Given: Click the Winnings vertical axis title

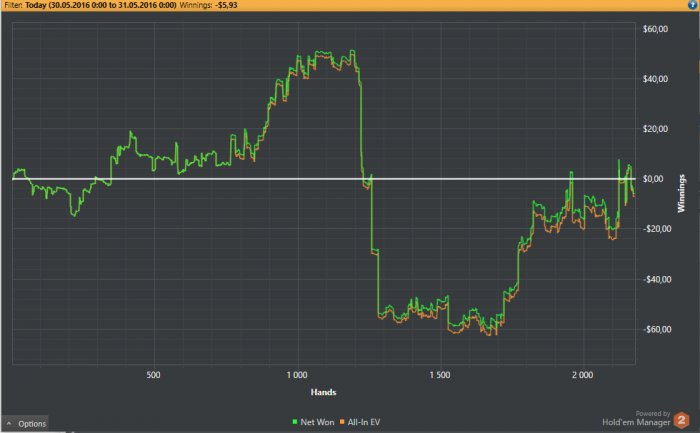Looking at the screenshot, I should tap(681, 193).
